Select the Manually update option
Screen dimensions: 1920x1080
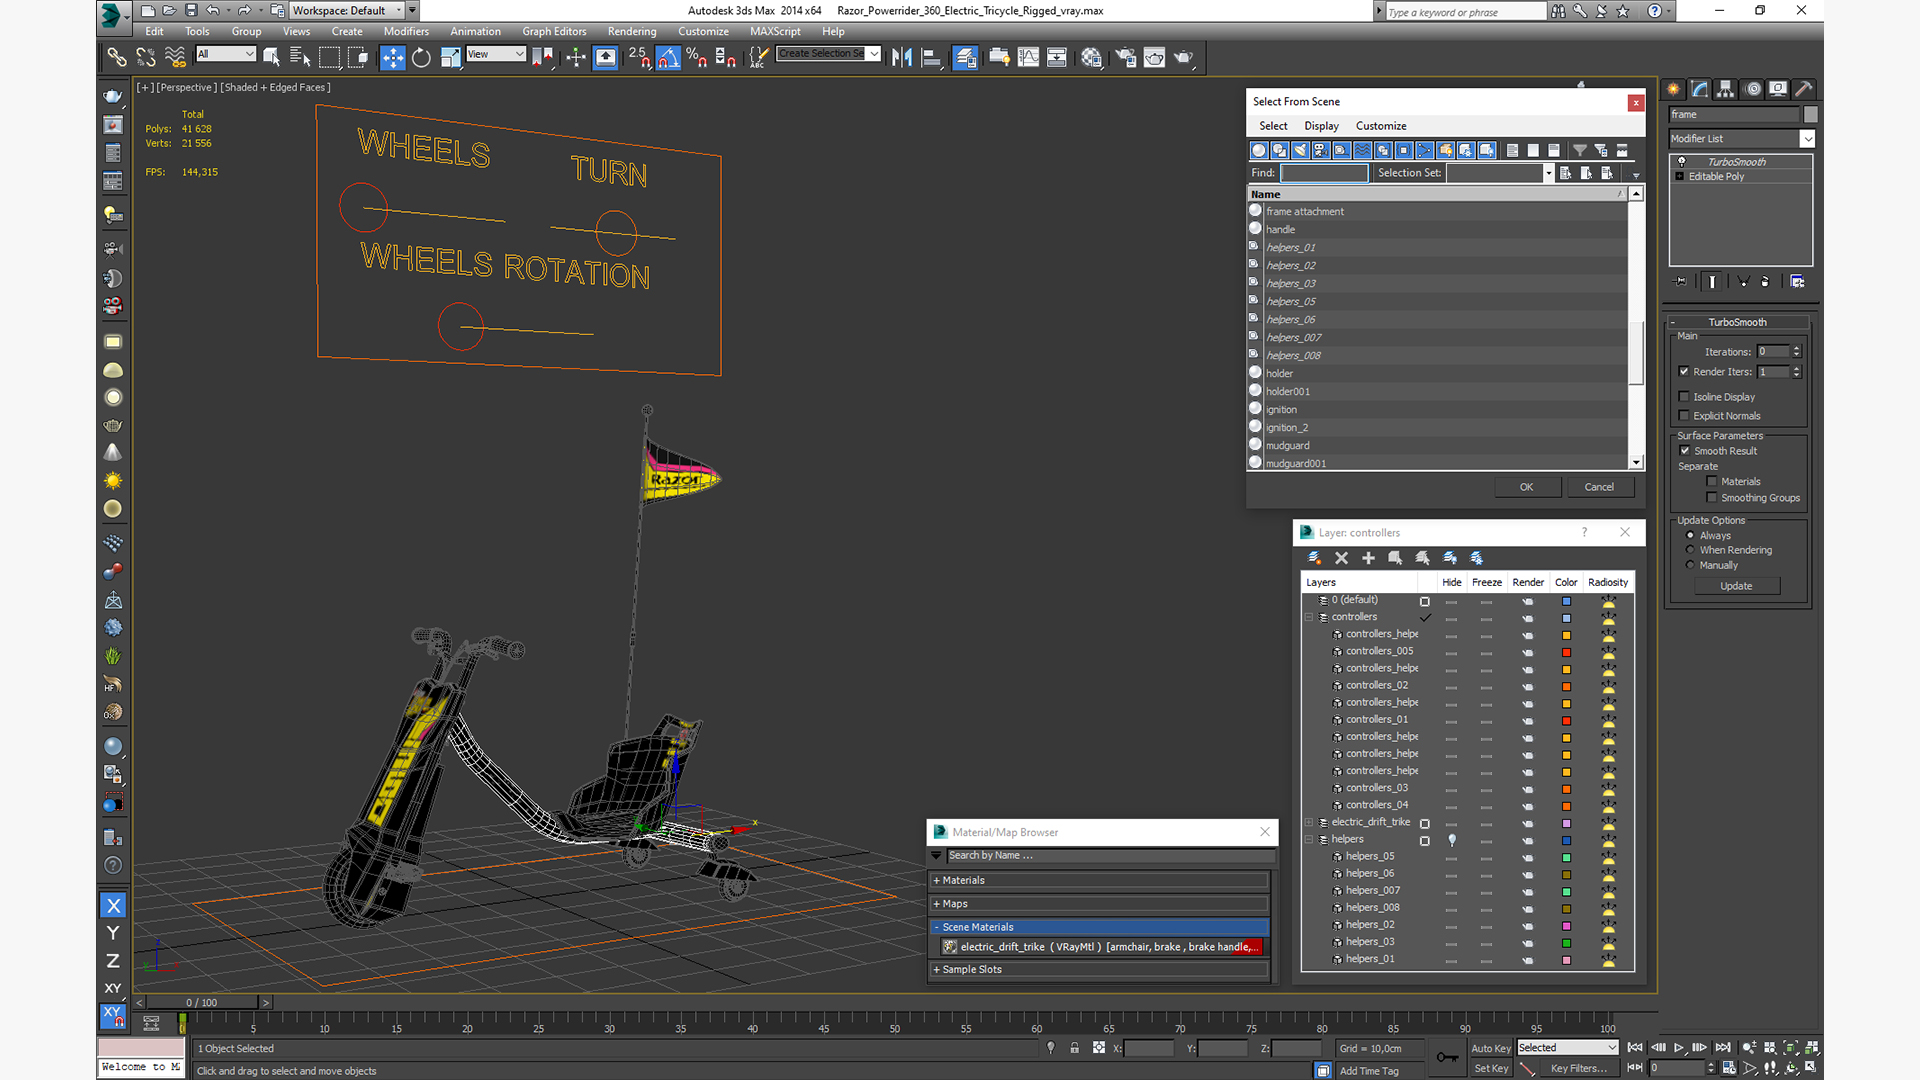pos(1690,565)
